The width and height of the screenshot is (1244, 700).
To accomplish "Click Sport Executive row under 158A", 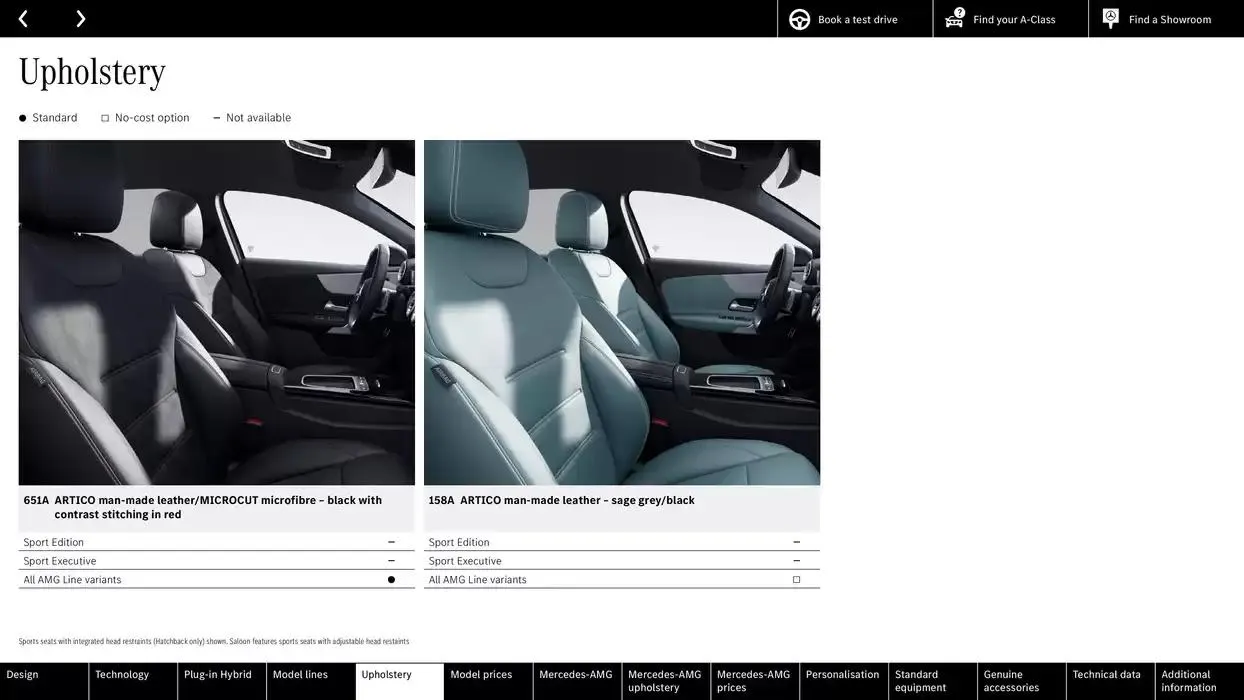I will pyautogui.click(x=622, y=561).
